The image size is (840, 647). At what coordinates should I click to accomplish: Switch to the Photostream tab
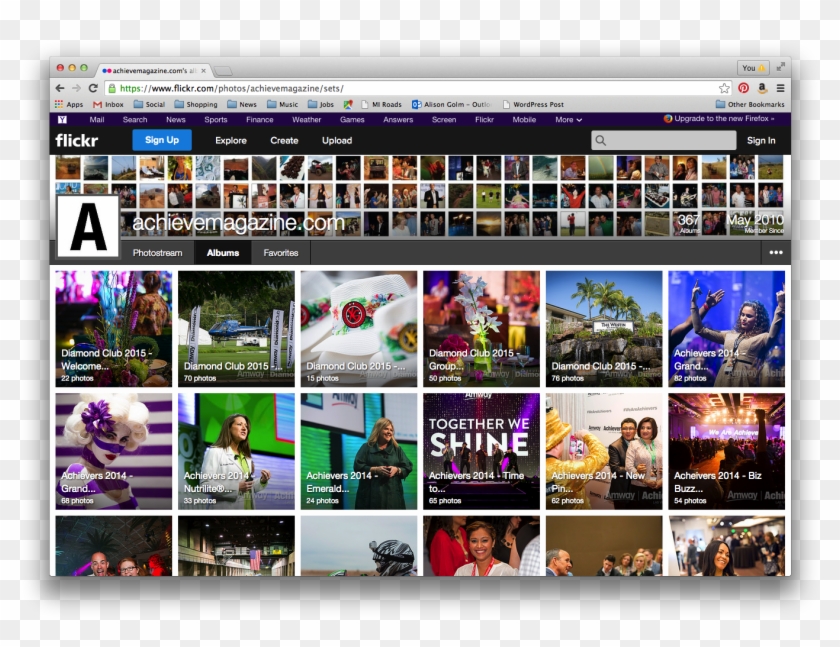click(157, 253)
